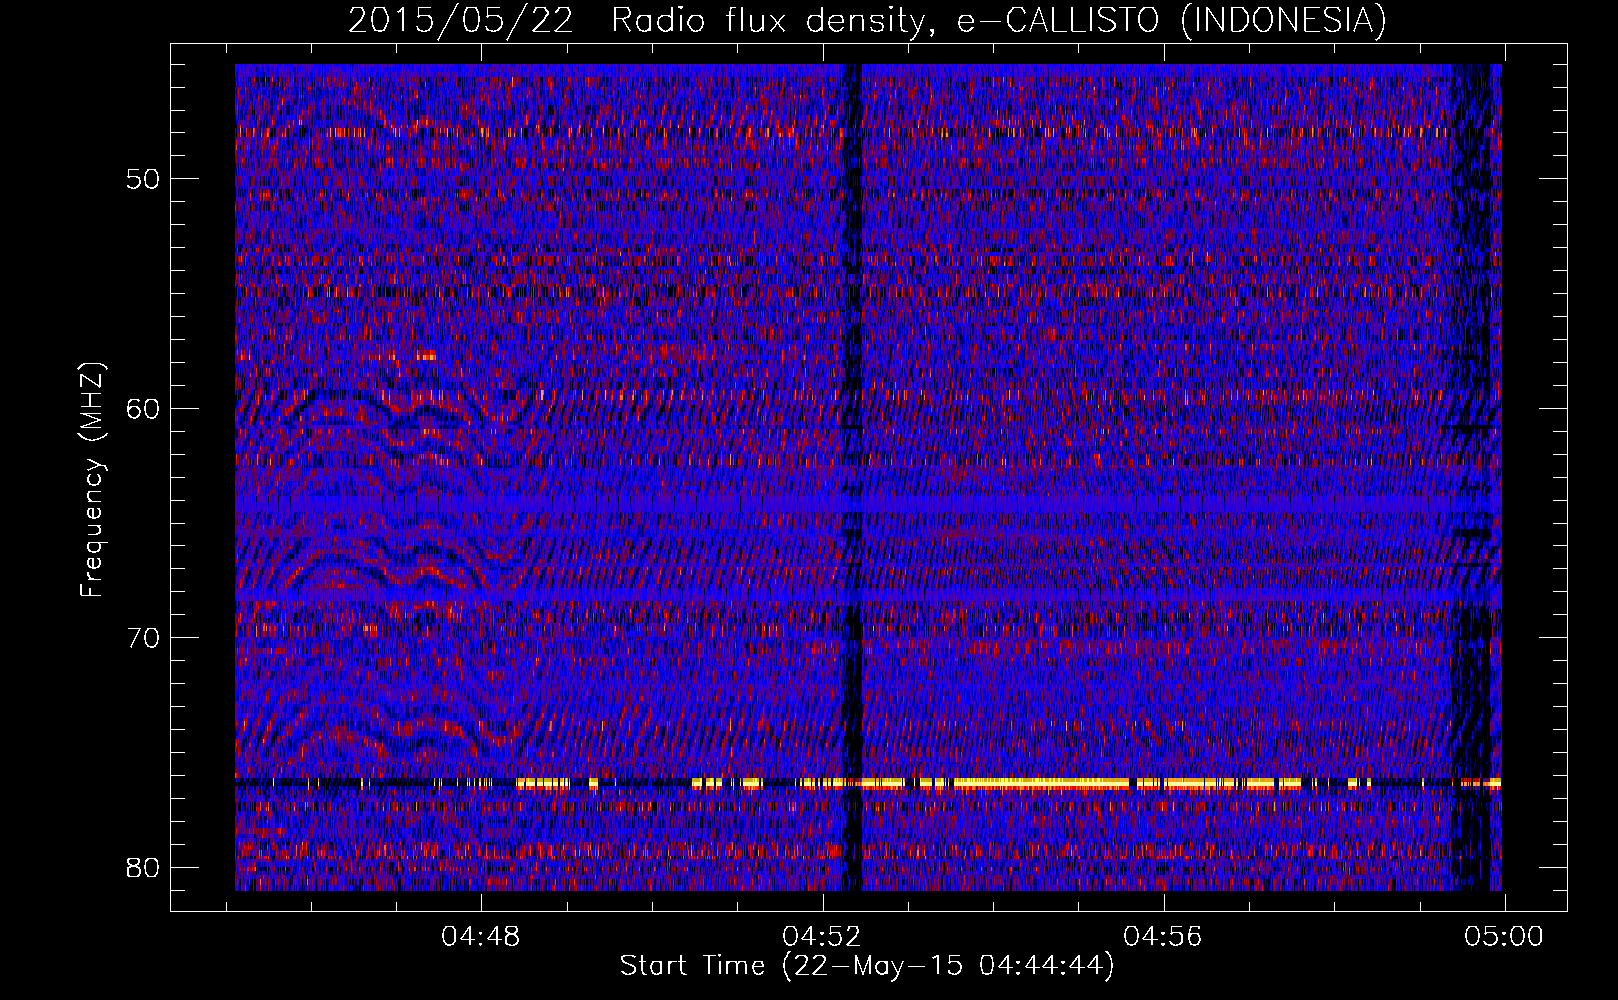This screenshot has height=1000, width=1618.
Task: Click the 04:52 time tick label
Action: 823,937
